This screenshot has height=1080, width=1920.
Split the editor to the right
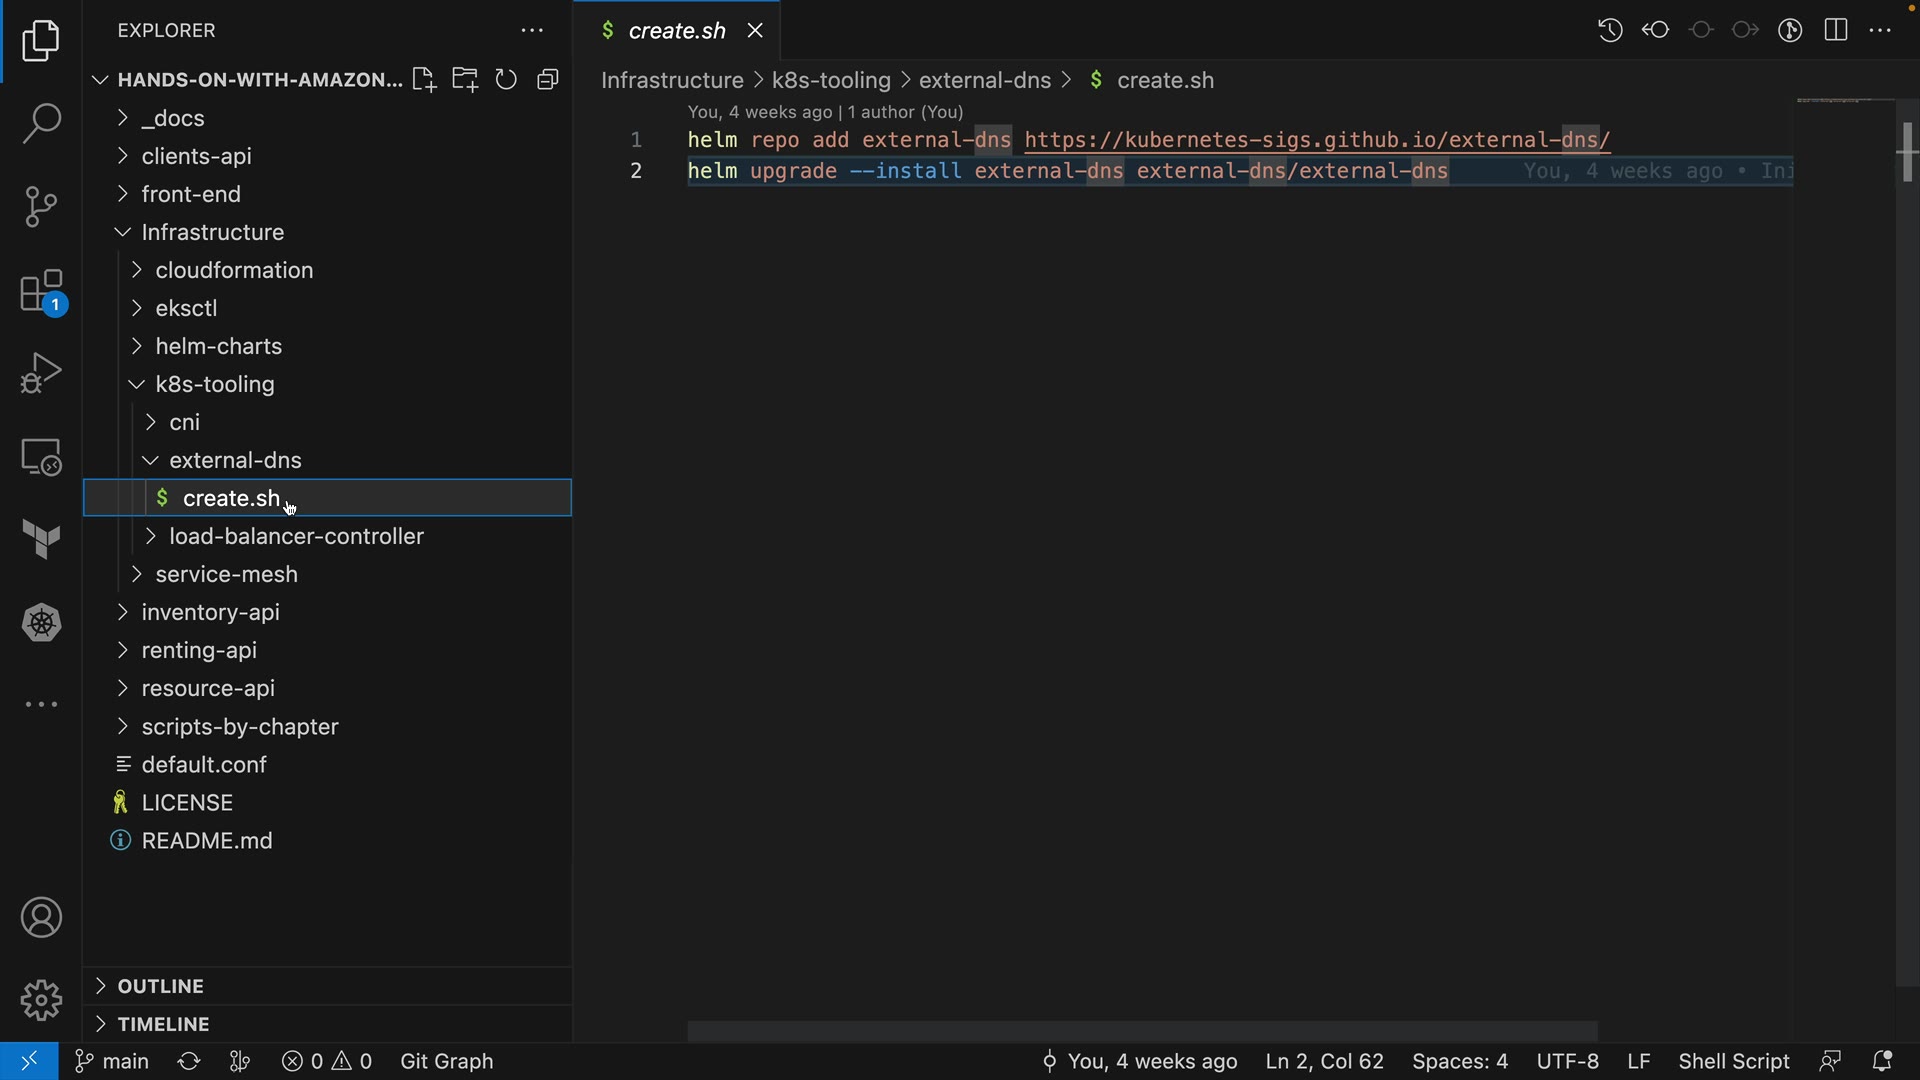[1836, 31]
